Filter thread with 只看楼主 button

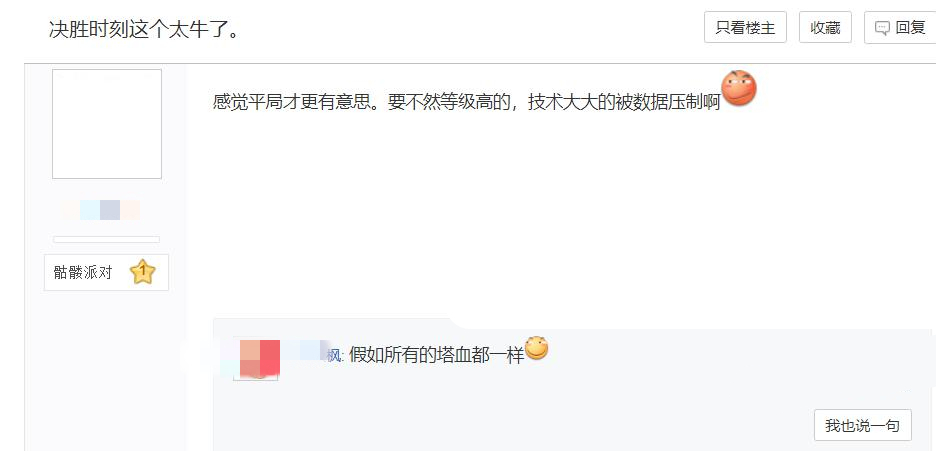(x=746, y=27)
